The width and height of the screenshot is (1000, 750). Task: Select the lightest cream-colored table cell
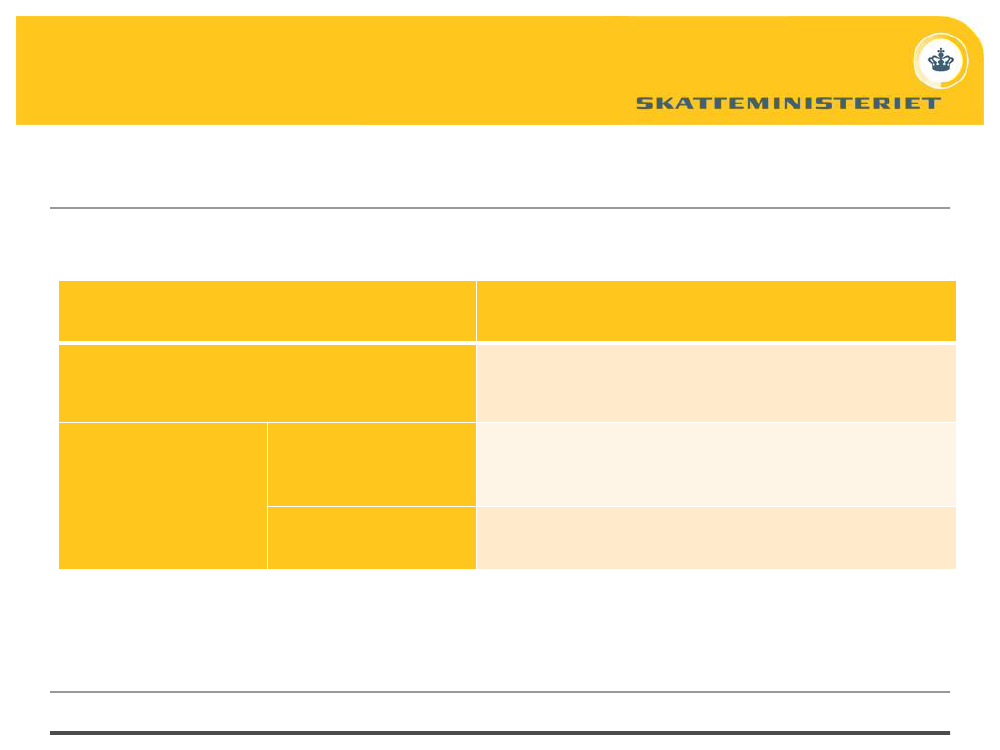click(x=716, y=464)
